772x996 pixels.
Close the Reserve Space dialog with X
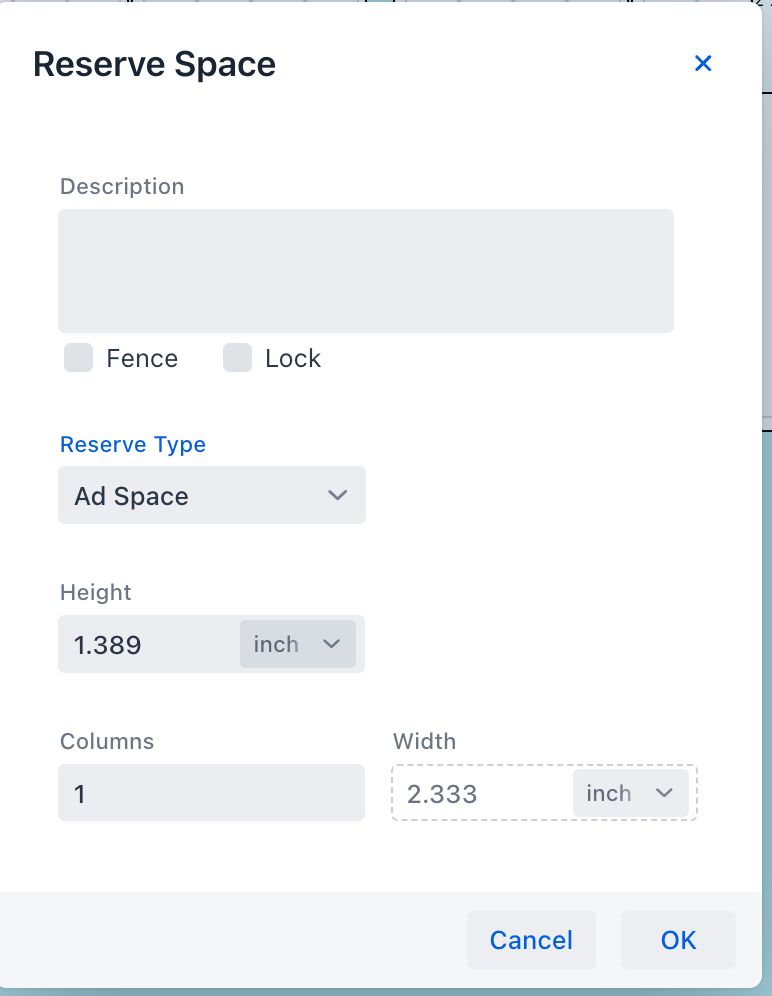(703, 64)
